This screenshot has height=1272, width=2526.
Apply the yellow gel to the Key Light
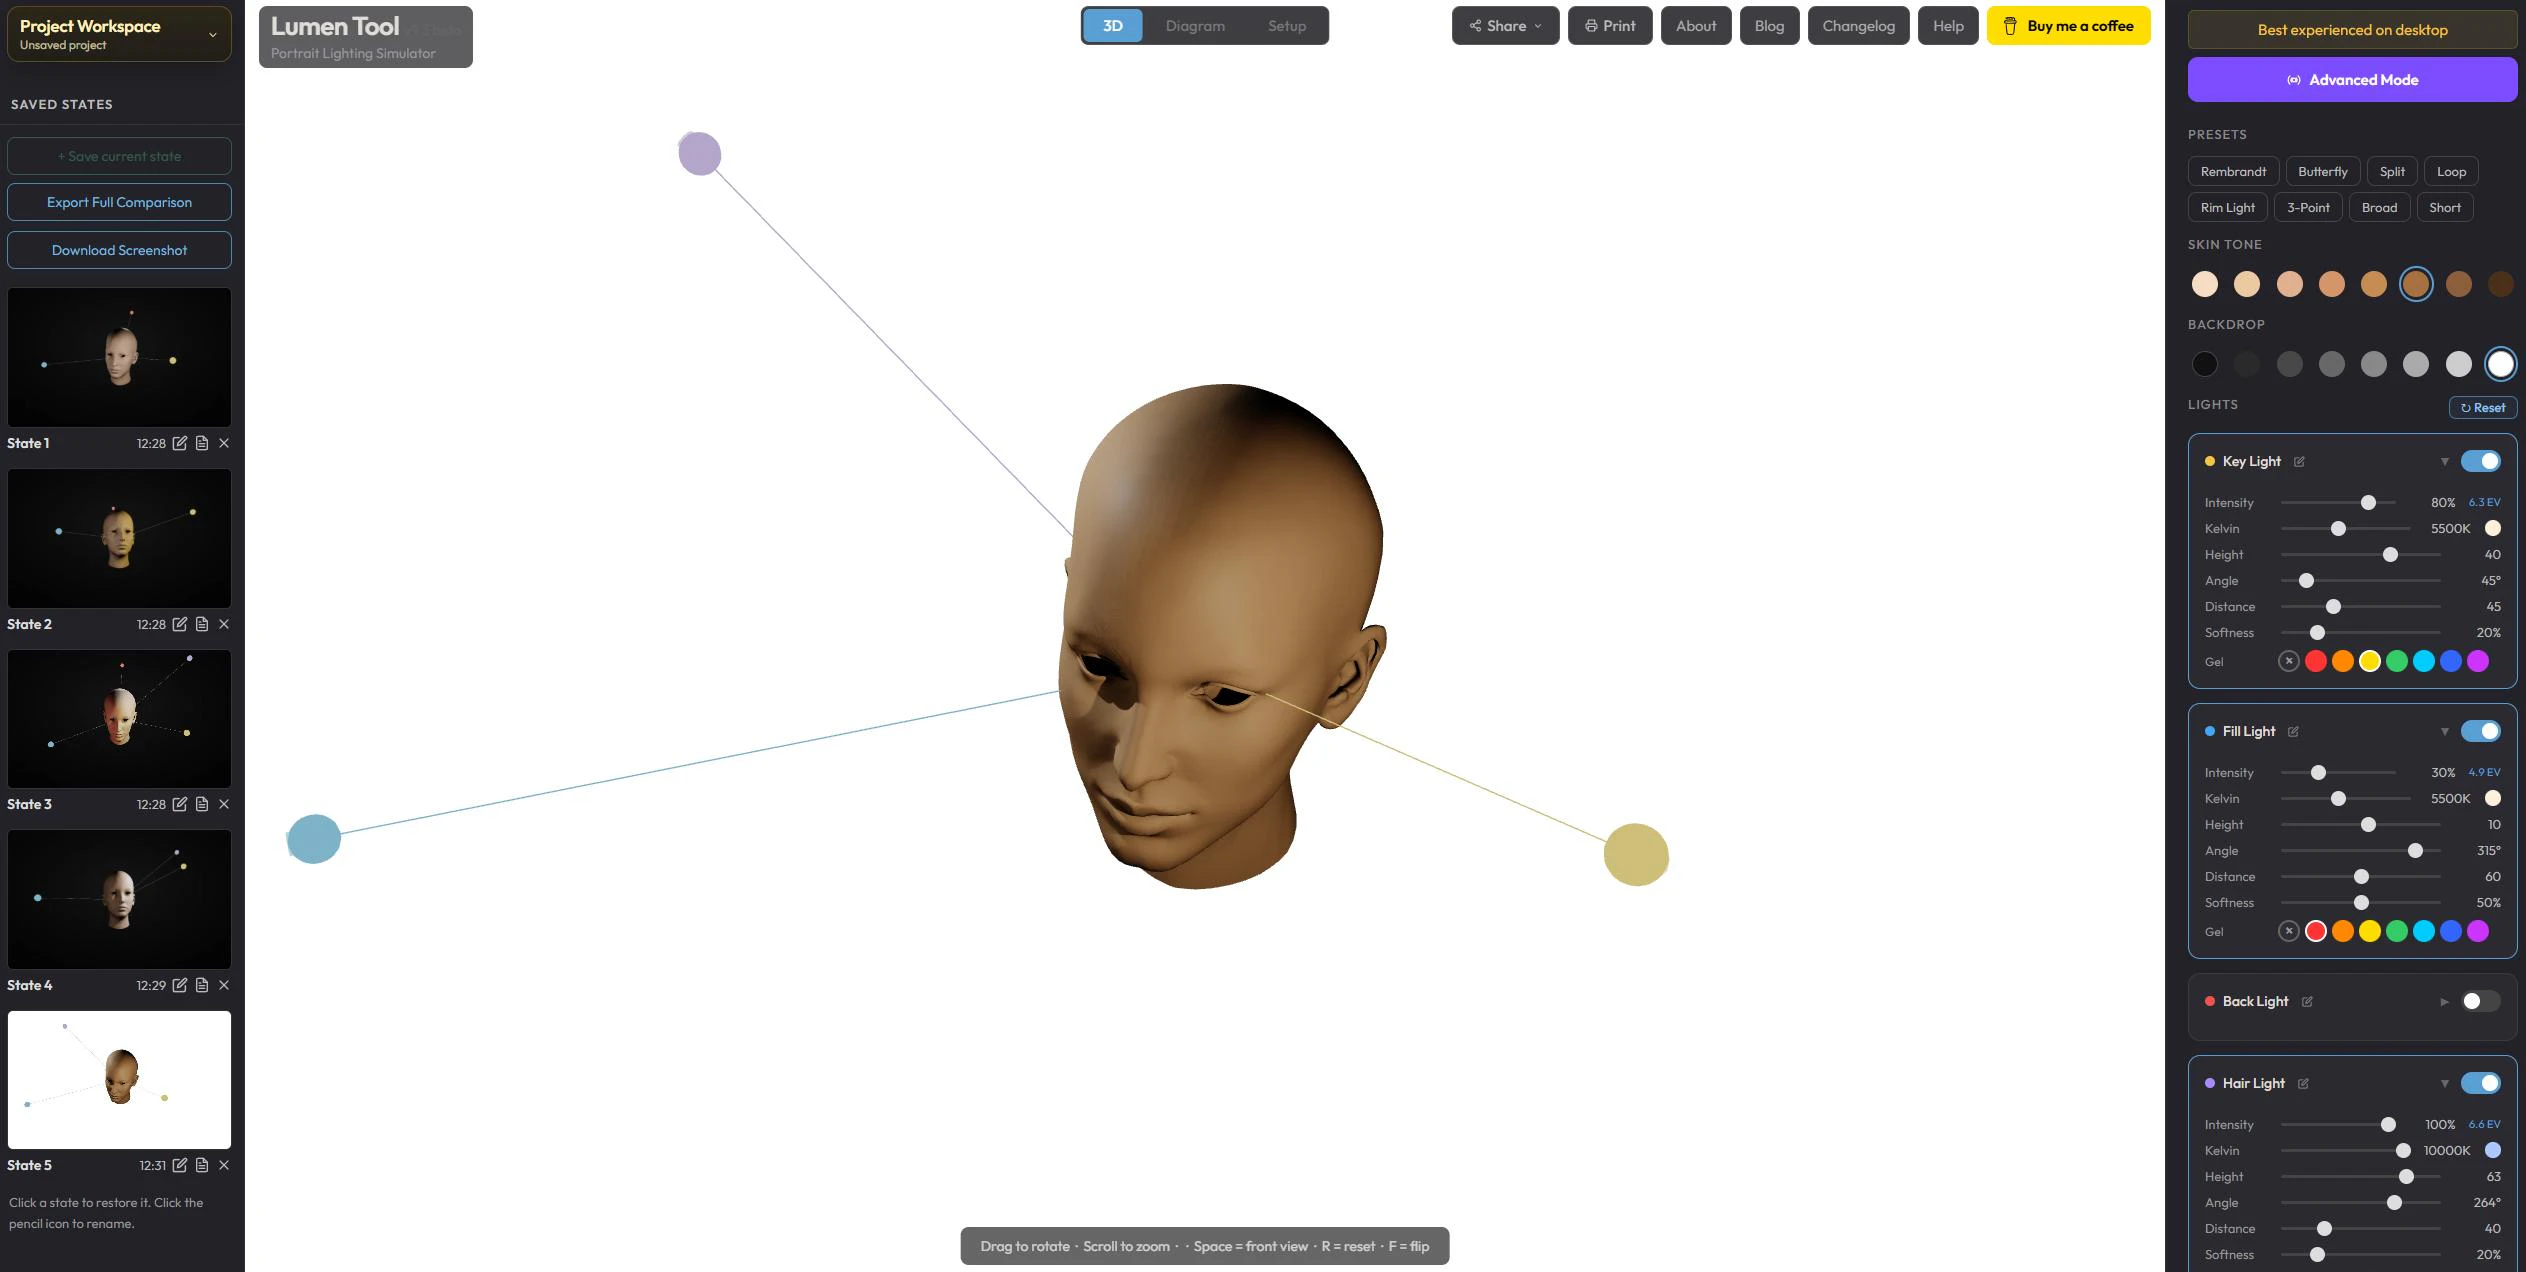(x=2369, y=661)
